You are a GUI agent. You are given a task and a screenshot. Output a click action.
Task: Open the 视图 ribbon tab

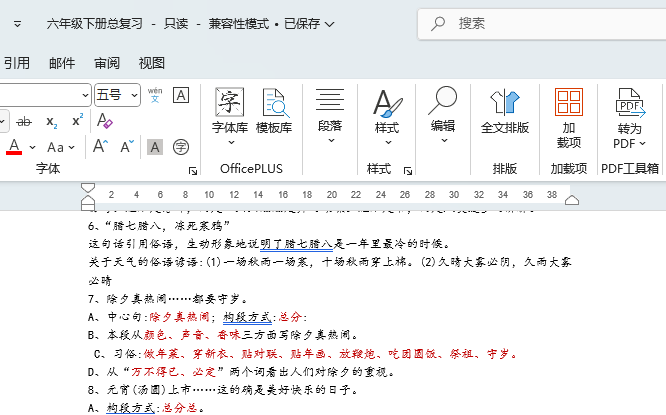click(152, 63)
